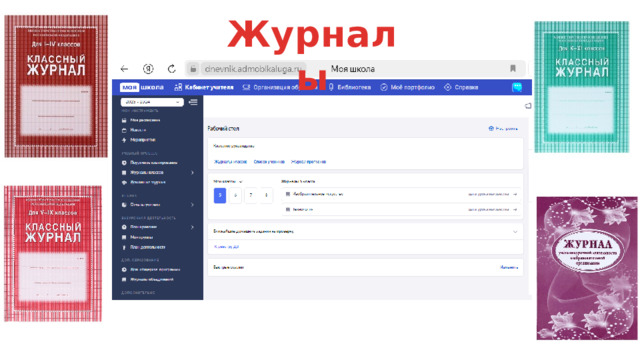This screenshot has width=640, height=360.
Task: Select class tile 6
Action: point(236,196)
